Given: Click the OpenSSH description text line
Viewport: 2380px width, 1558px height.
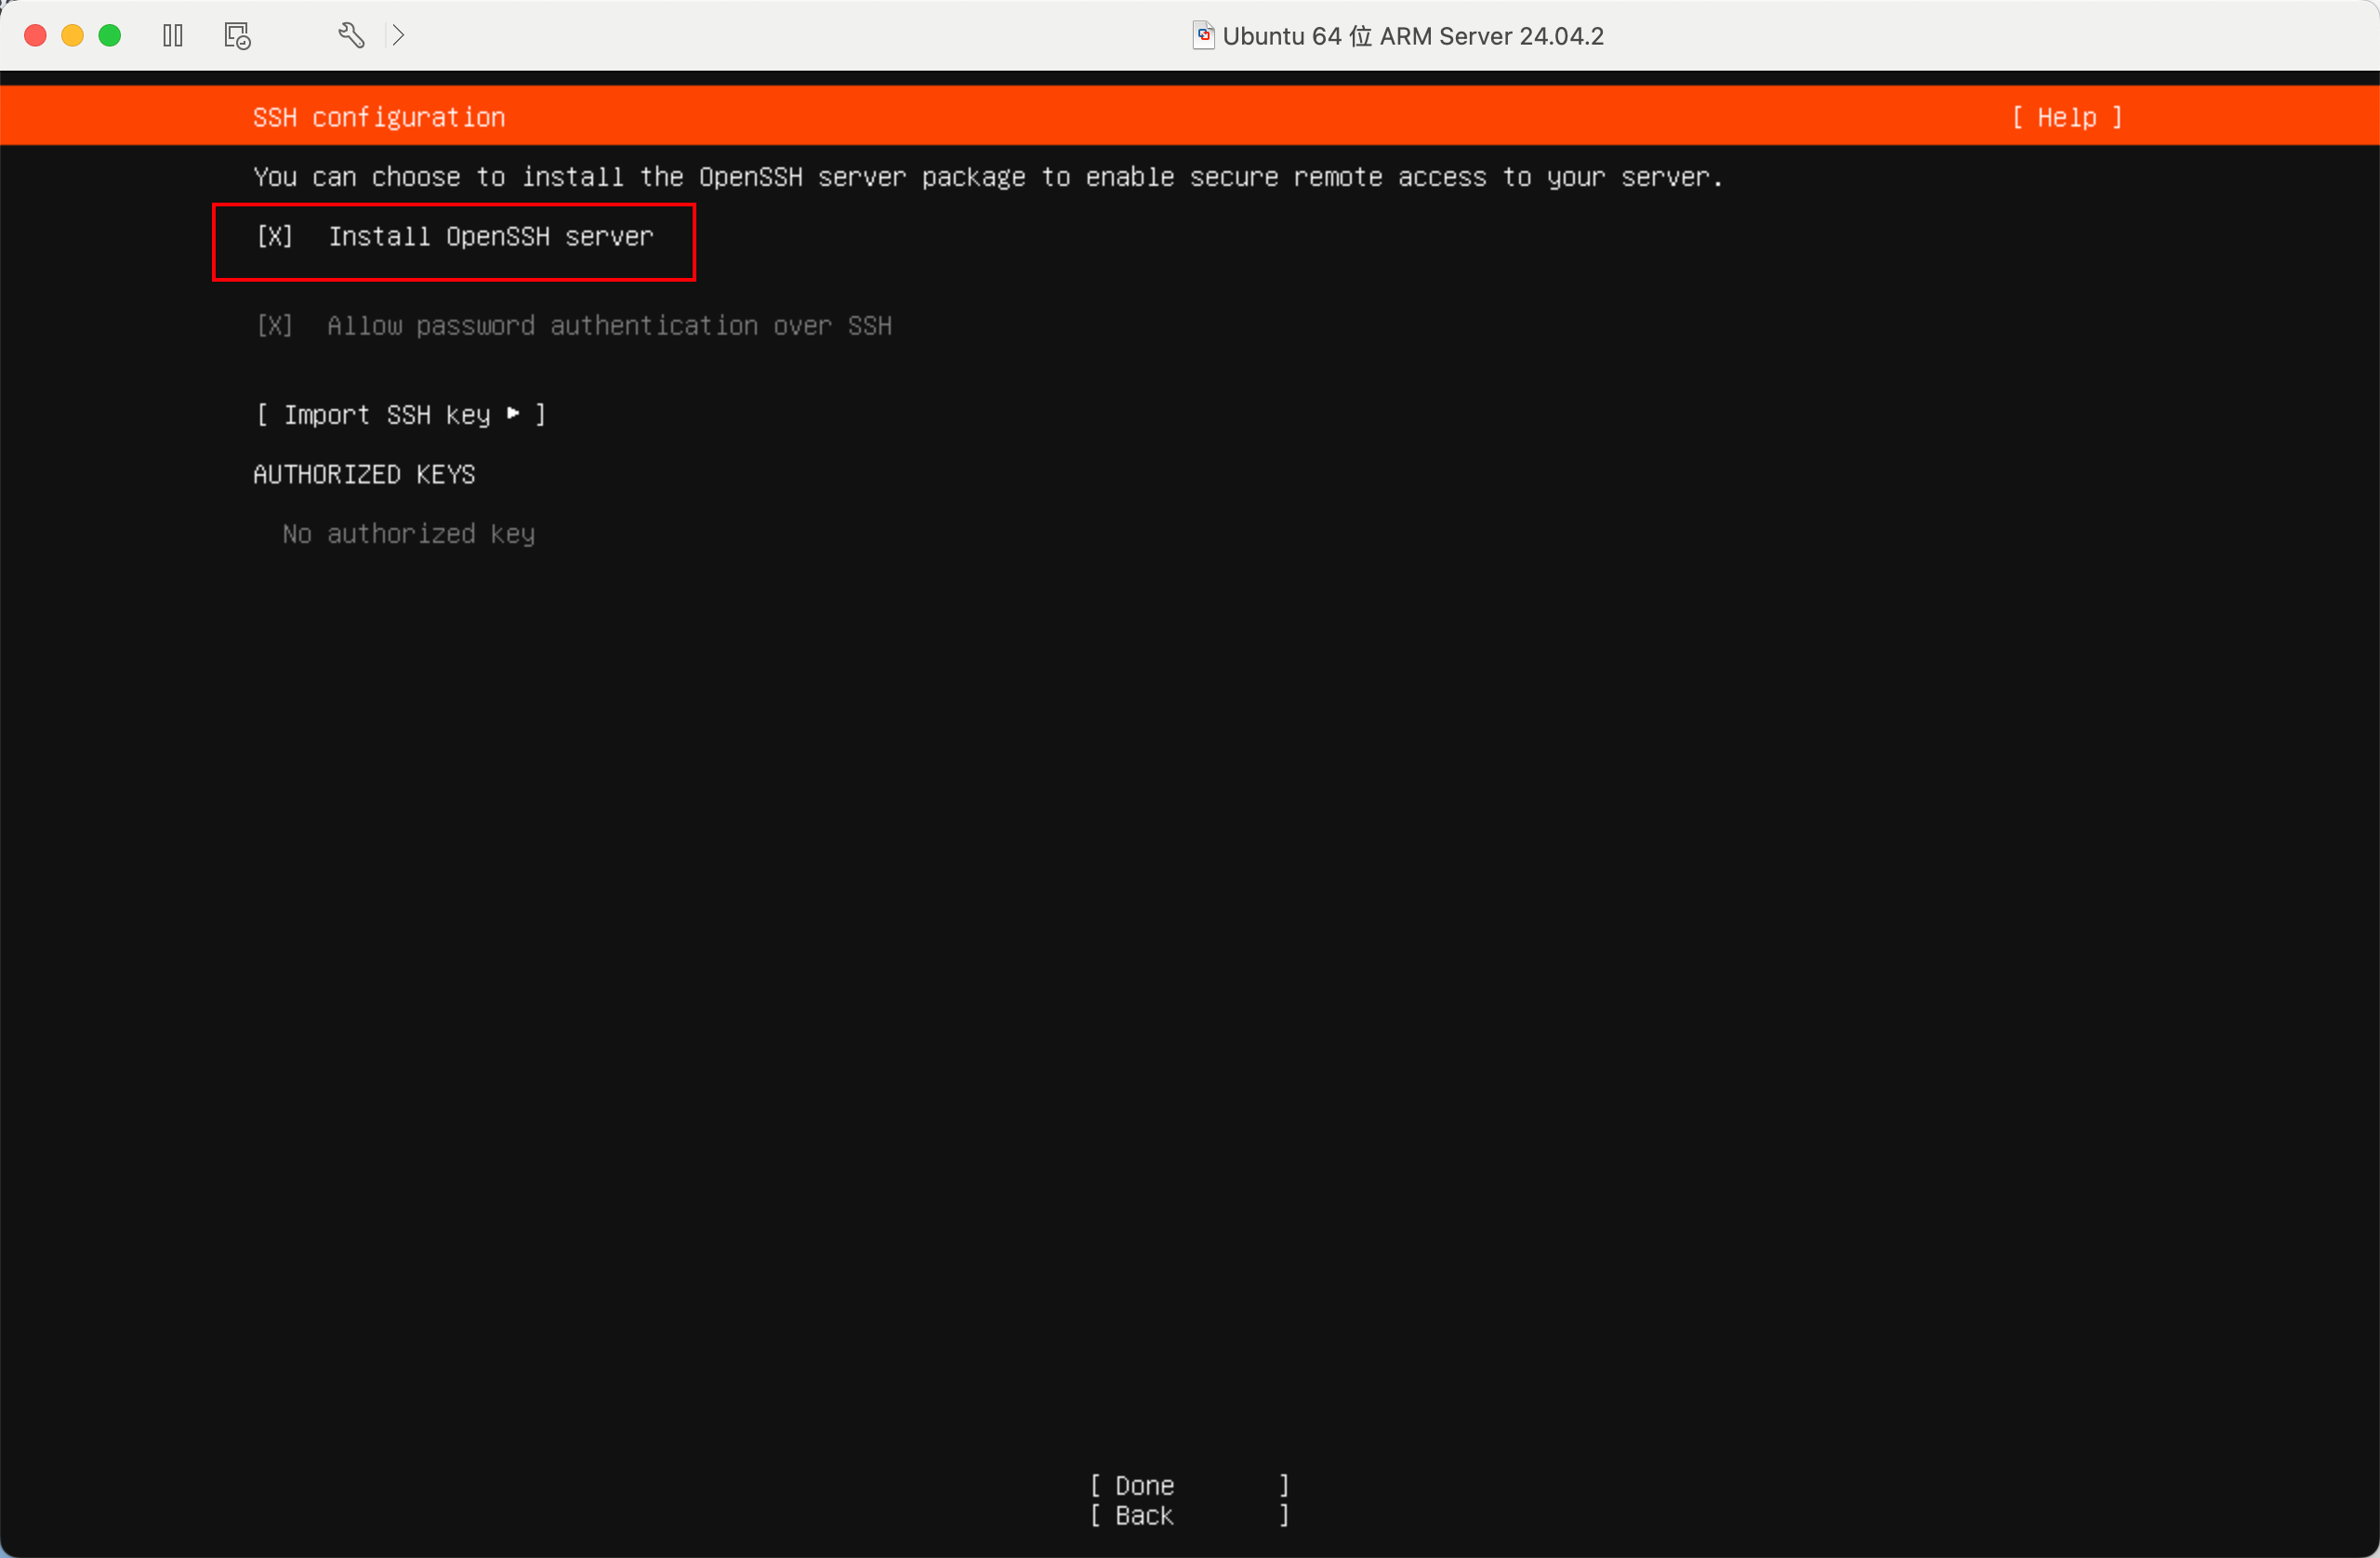Looking at the screenshot, I should point(987,177).
